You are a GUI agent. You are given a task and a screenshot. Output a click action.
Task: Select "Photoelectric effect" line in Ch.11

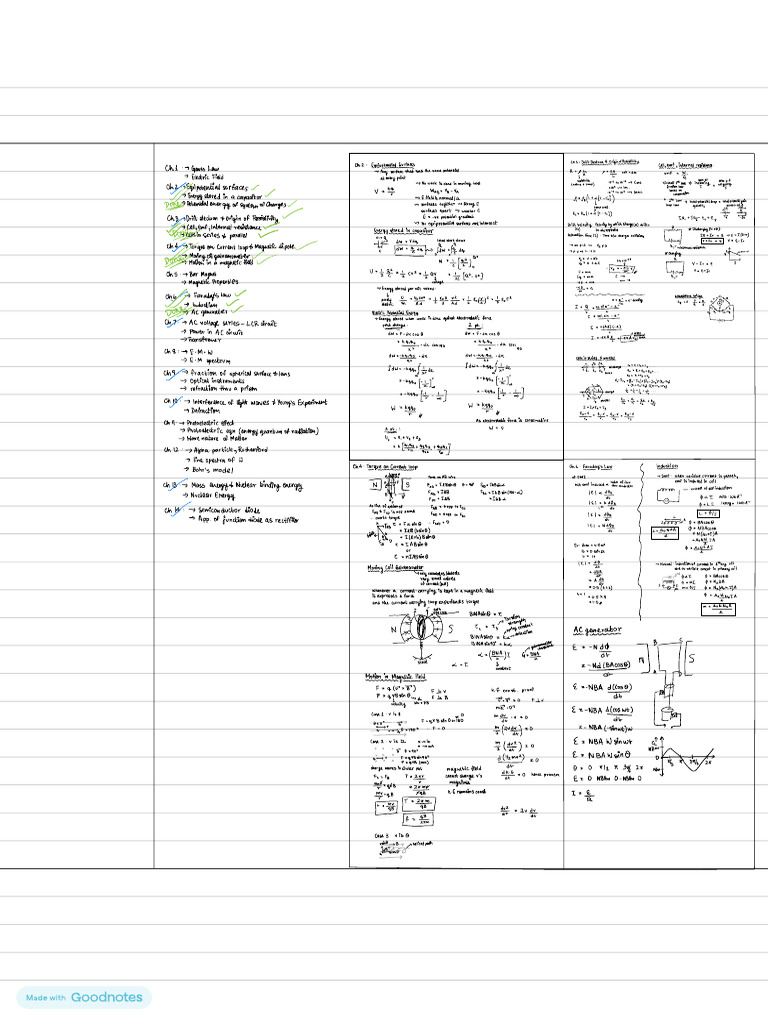coord(210,423)
